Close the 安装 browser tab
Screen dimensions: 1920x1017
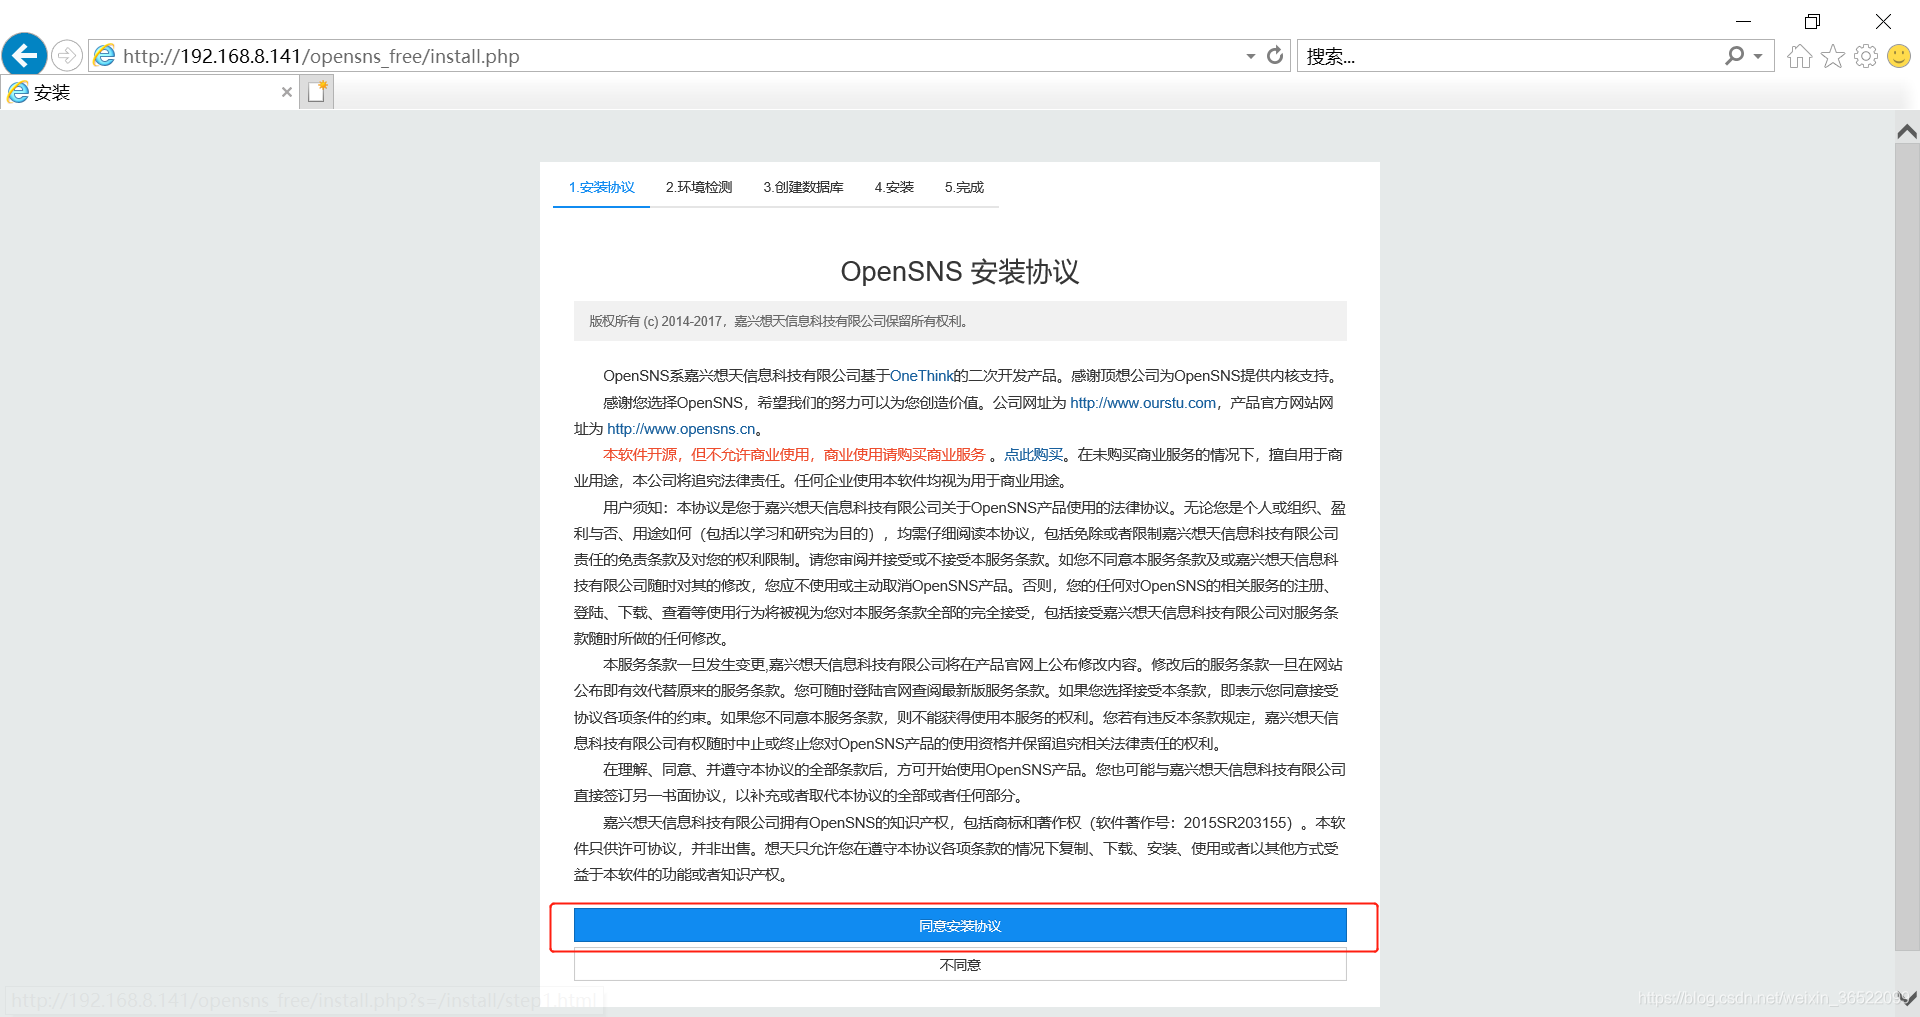click(x=287, y=92)
